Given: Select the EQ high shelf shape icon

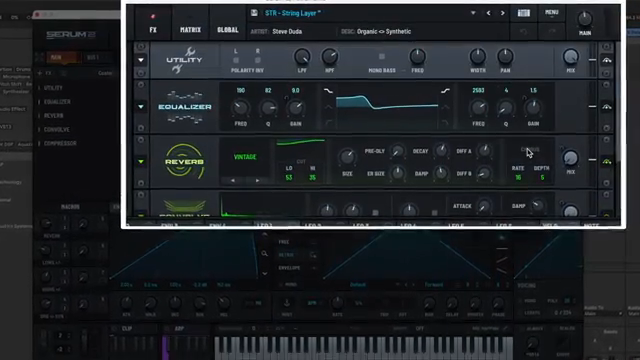Looking at the screenshot, I should coord(445,91).
